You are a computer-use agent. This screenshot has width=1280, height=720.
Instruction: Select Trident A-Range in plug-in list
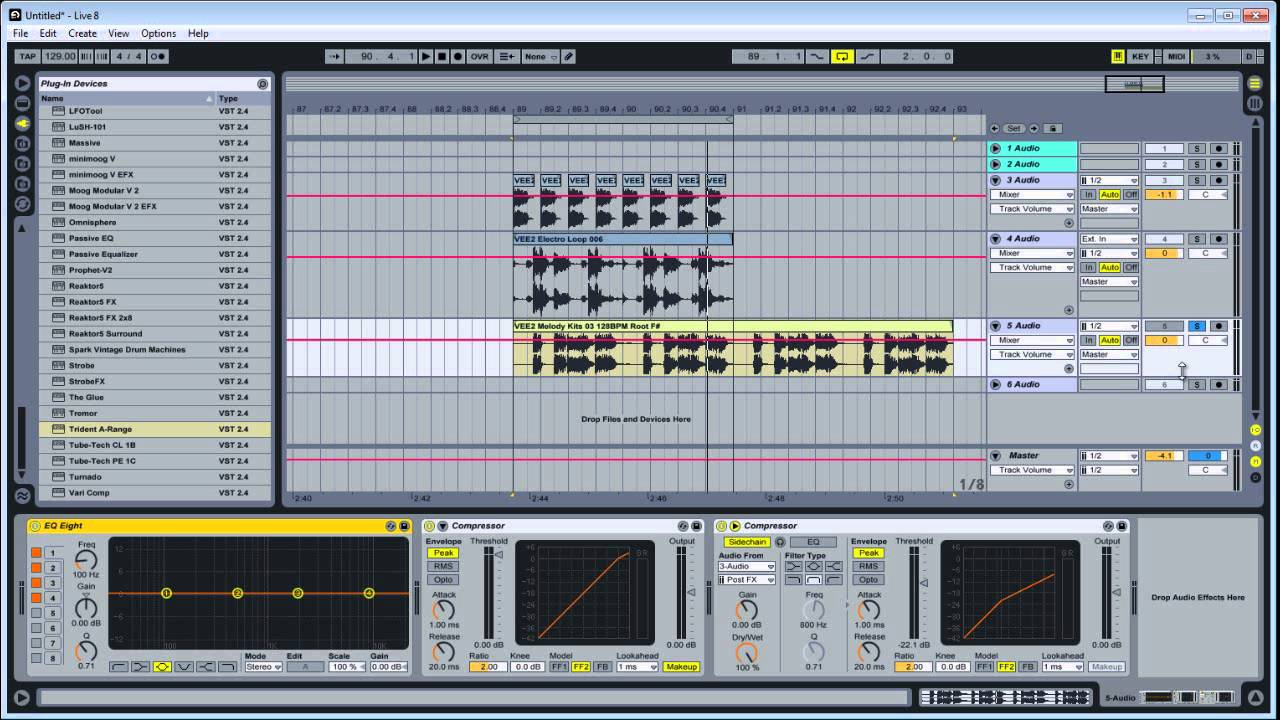coord(155,429)
